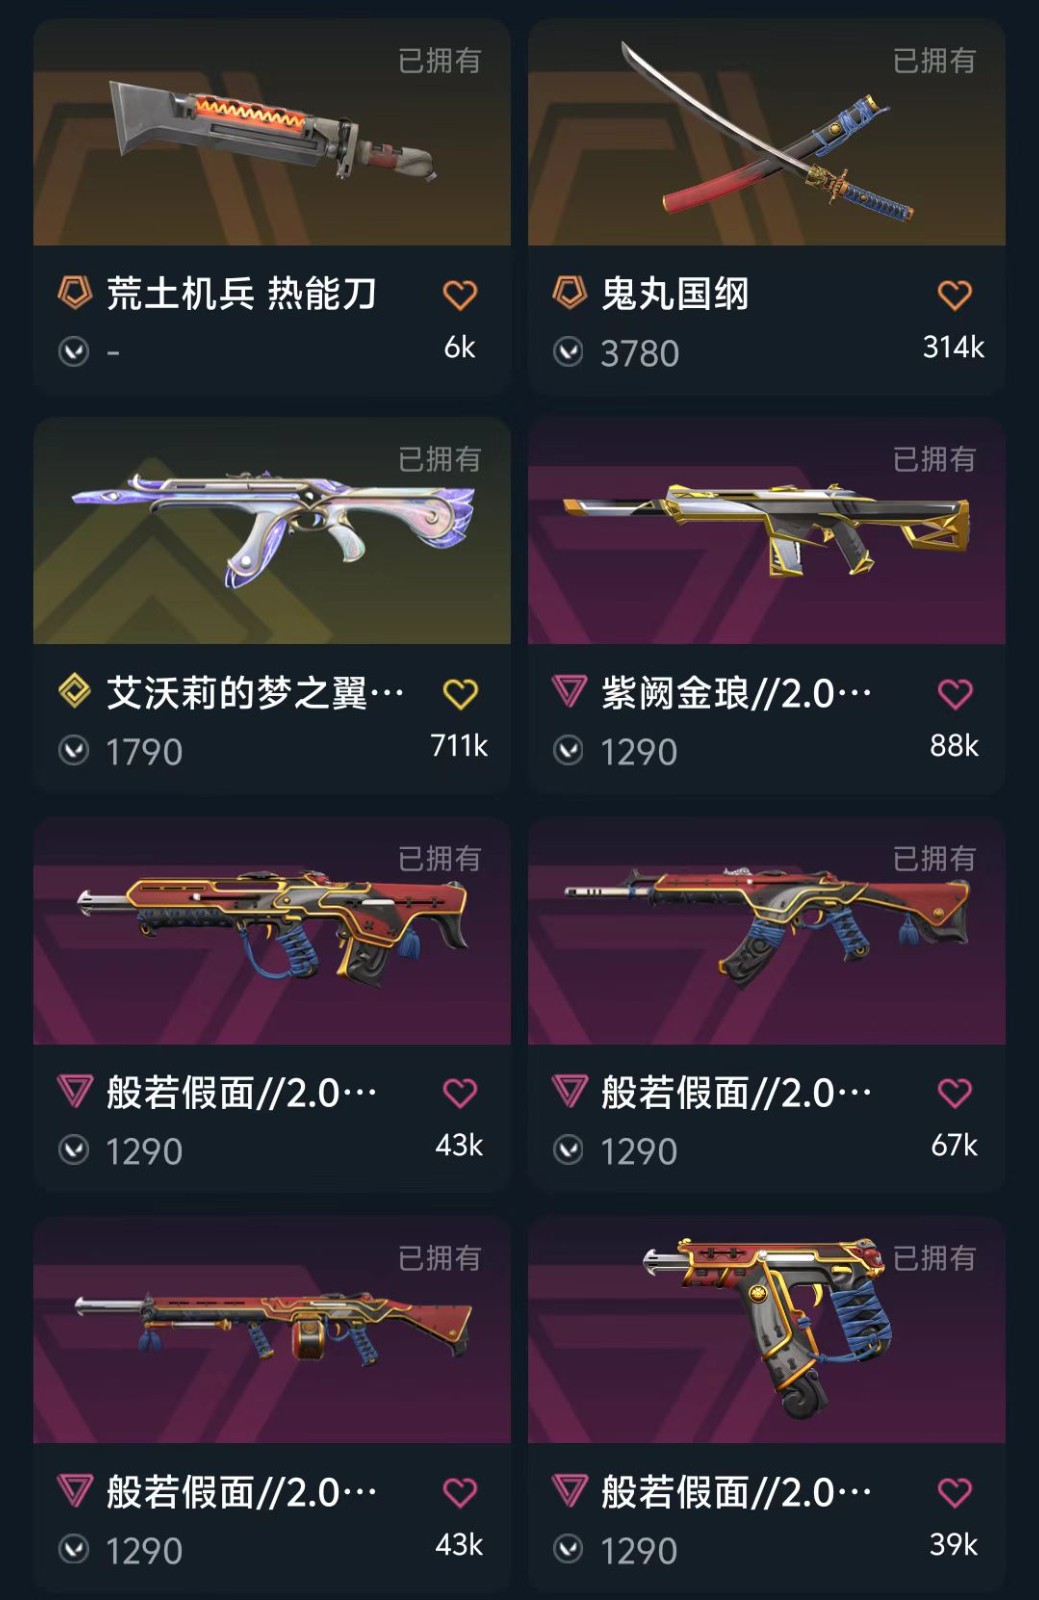The width and height of the screenshot is (1039, 1600).
Task: Toggle the heart on the 鬼丸国纲 card
Action: pos(955,295)
